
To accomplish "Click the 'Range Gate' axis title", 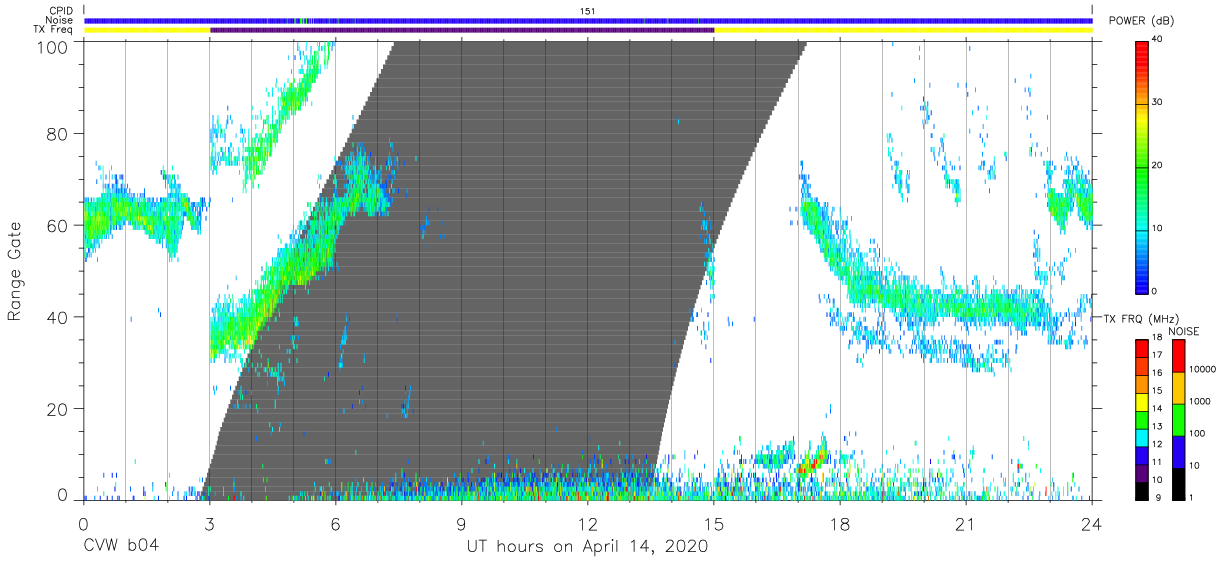I will [x=15, y=272].
